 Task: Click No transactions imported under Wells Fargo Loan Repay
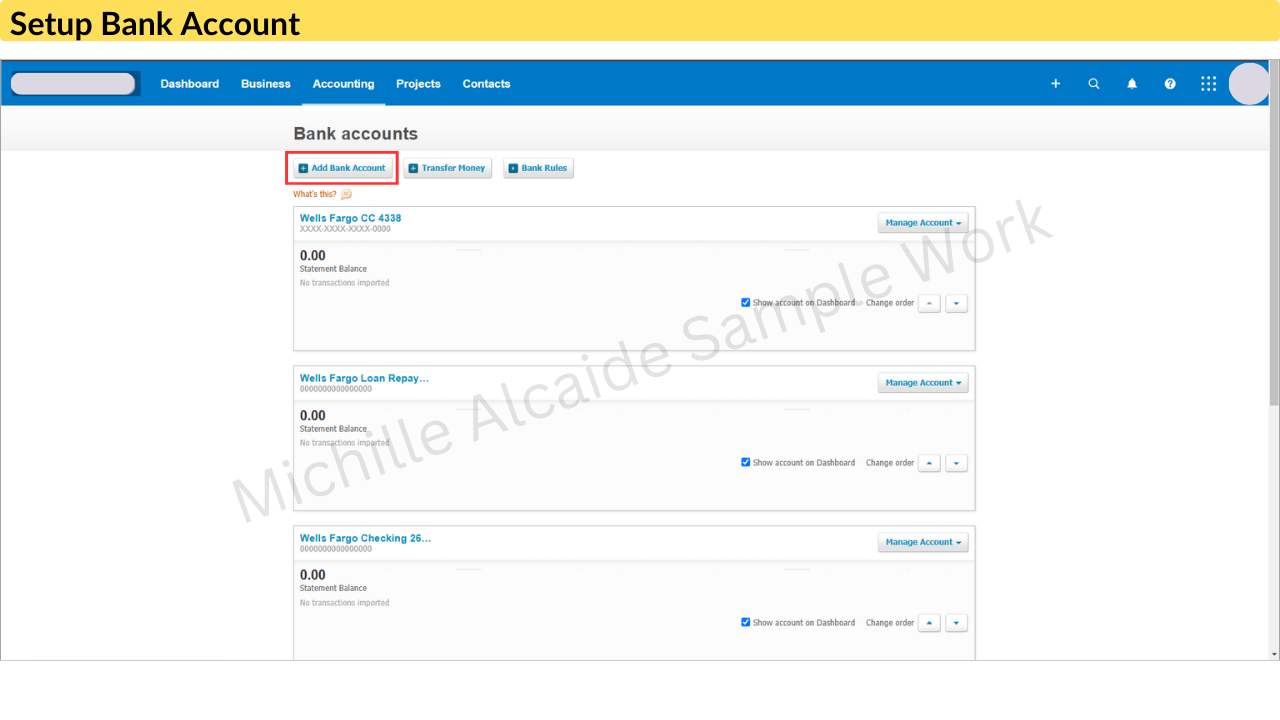[345, 443]
